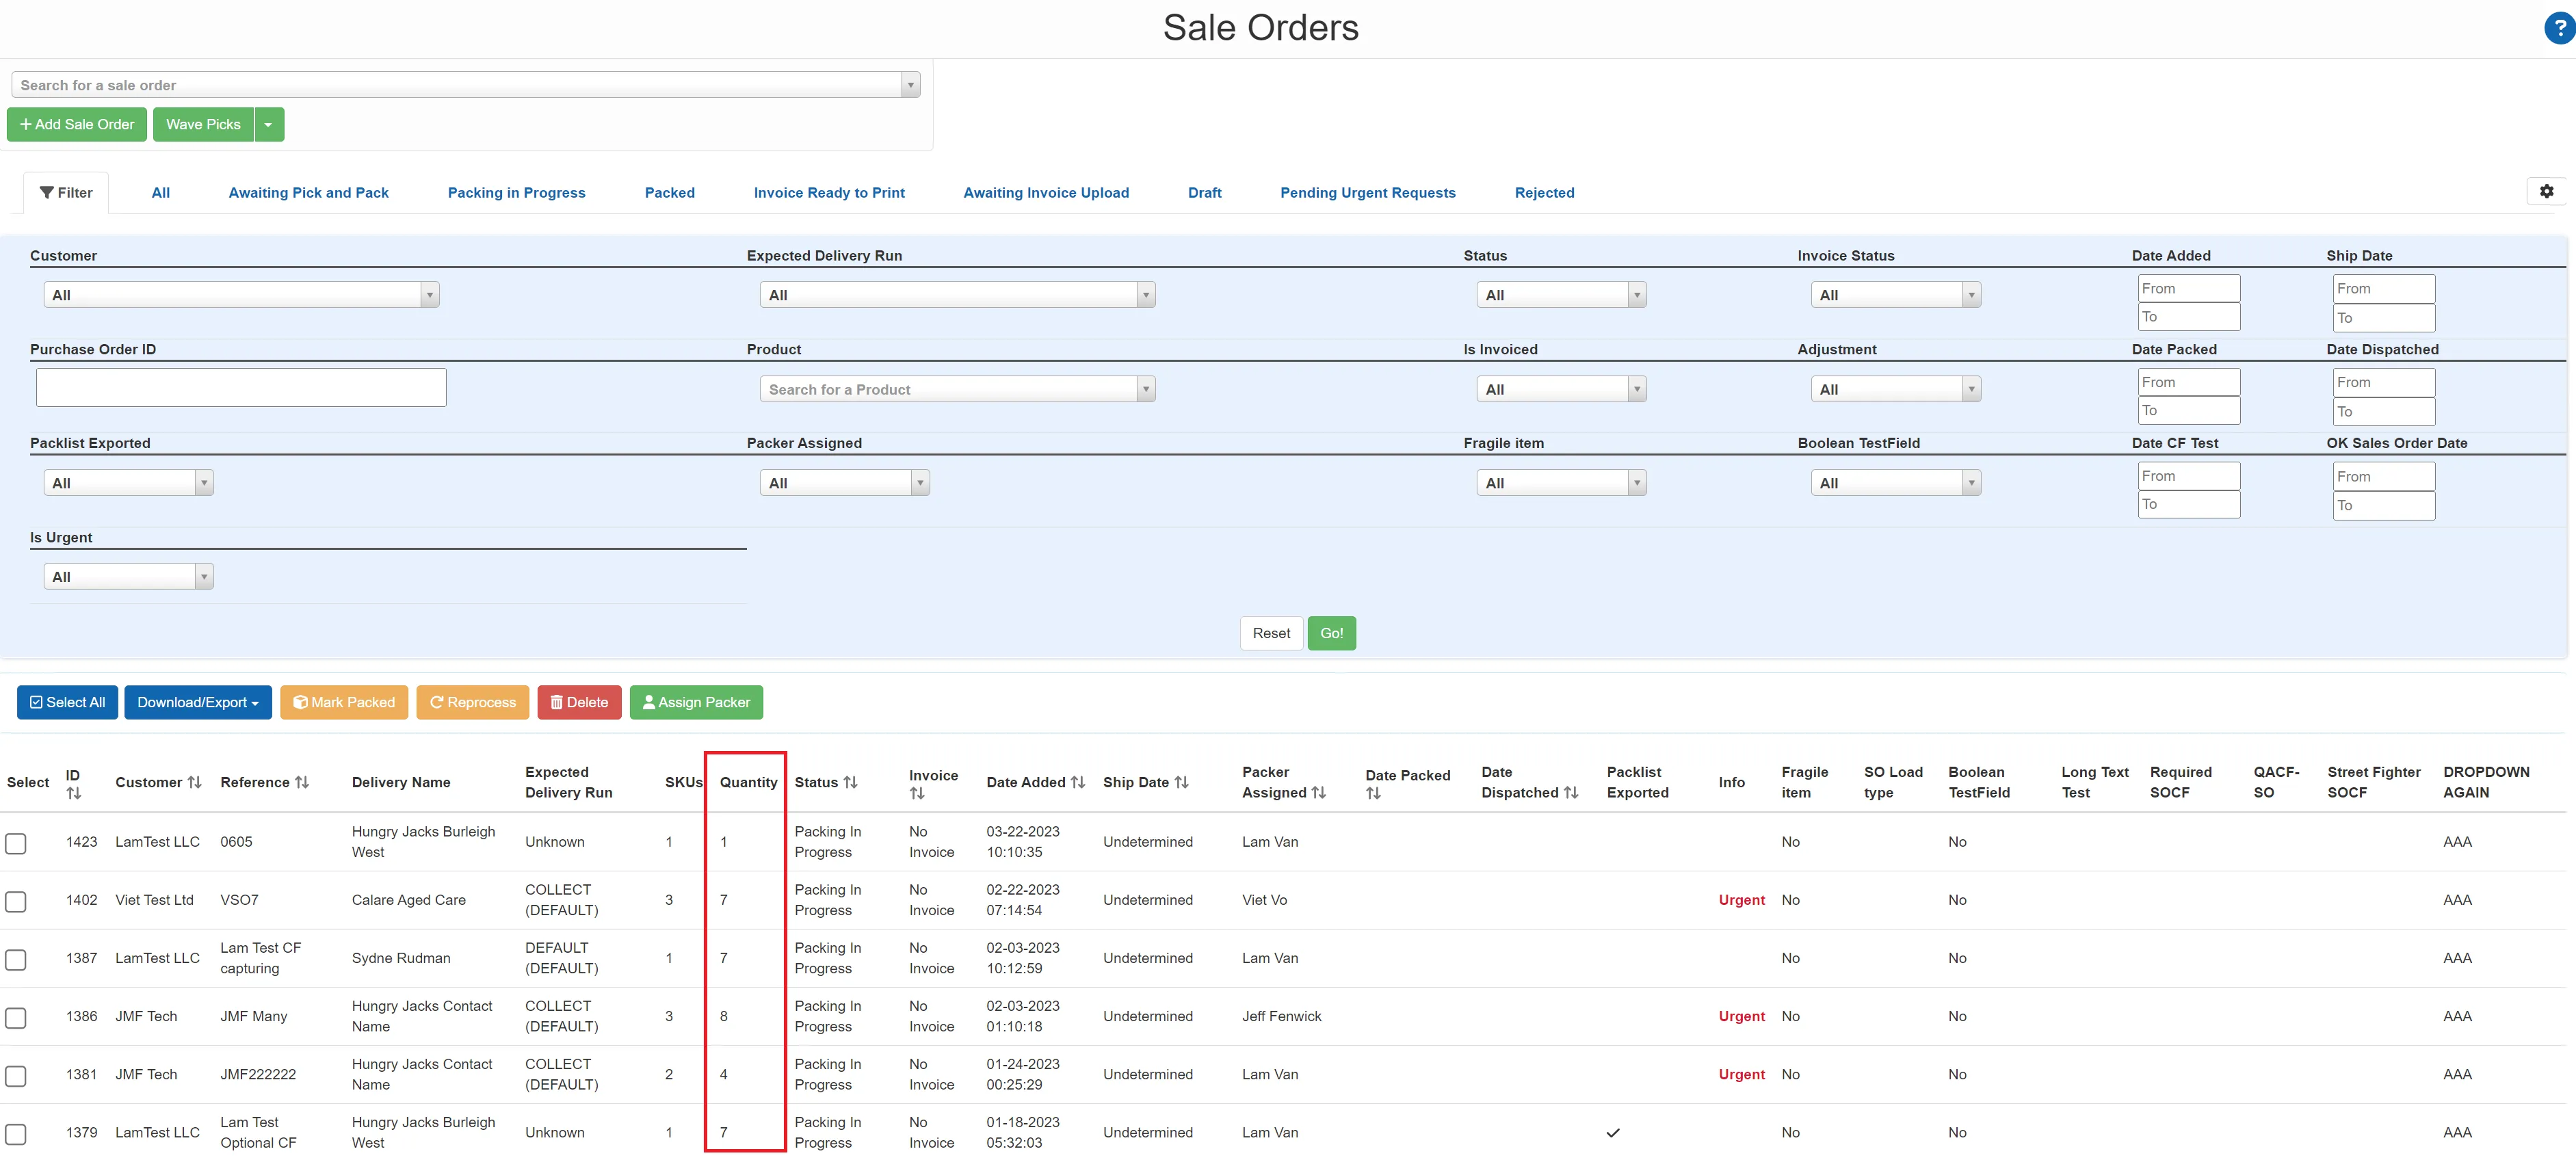Open the Customer filter dropdown

tap(241, 295)
